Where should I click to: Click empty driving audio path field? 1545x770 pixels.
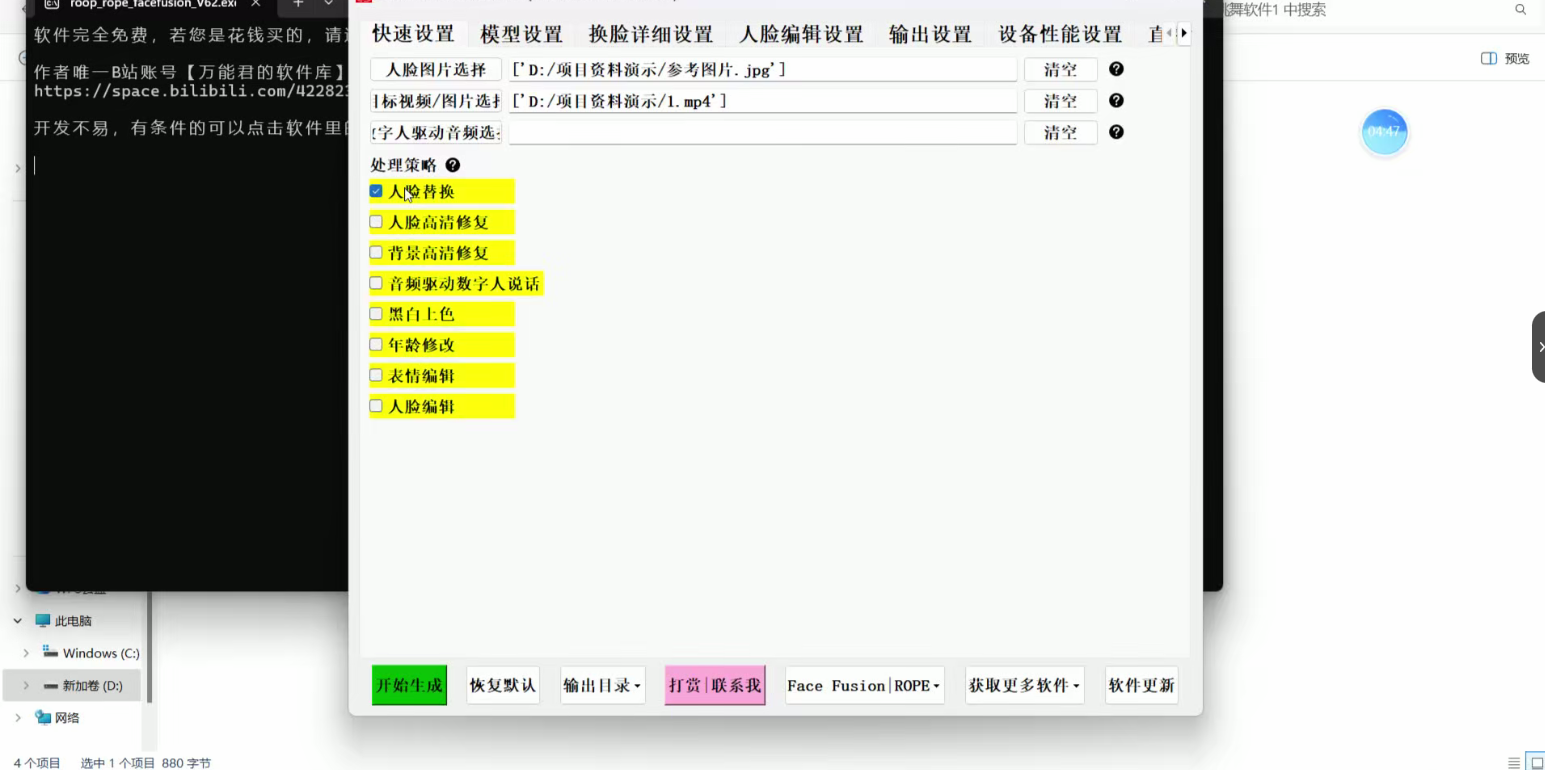tap(763, 132)
